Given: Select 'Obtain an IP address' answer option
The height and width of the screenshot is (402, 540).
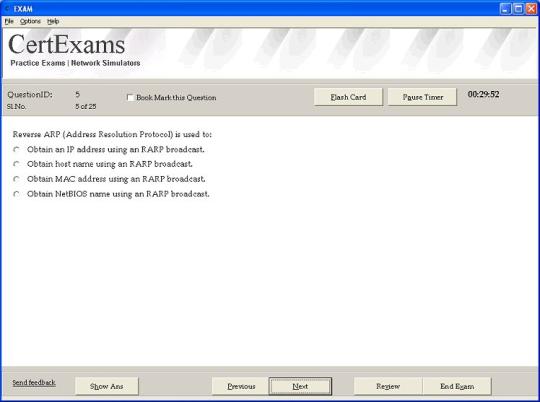Looking at the screenshot, I should pos(16,150).
